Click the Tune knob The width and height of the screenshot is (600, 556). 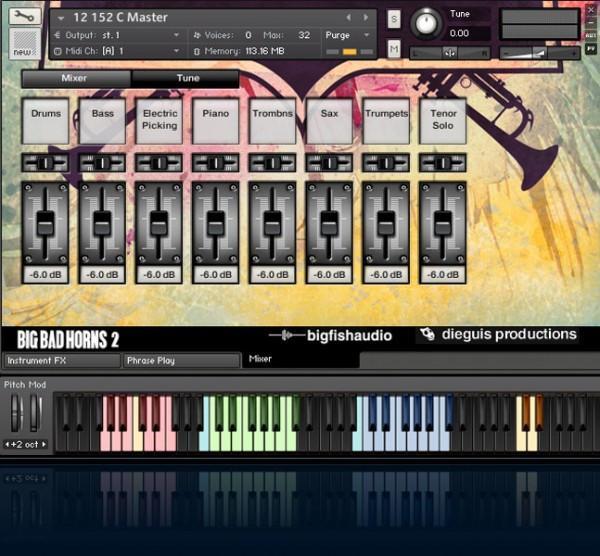(427, 22)
